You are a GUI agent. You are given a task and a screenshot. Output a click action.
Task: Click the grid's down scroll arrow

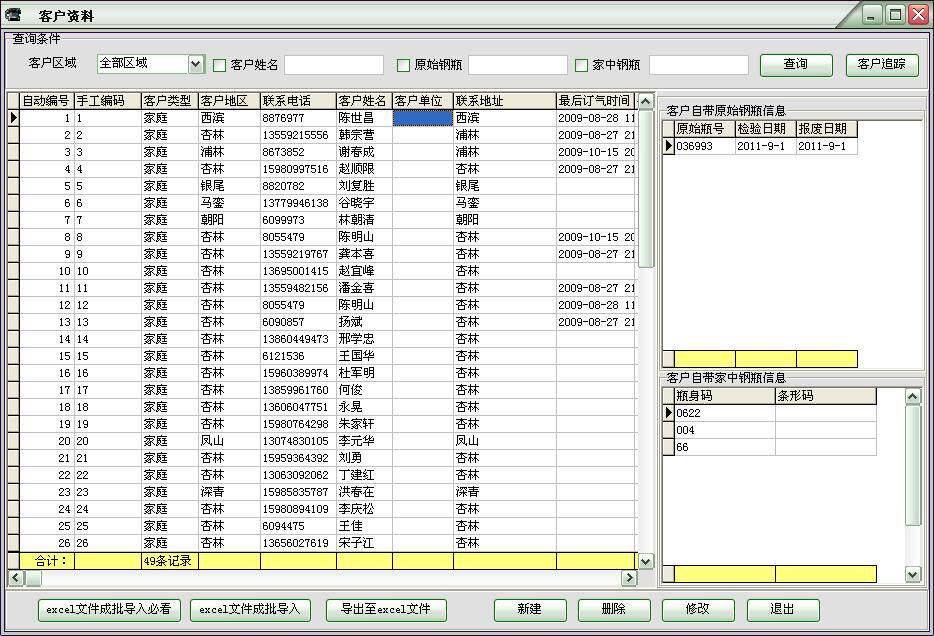[x=645, y=561]
